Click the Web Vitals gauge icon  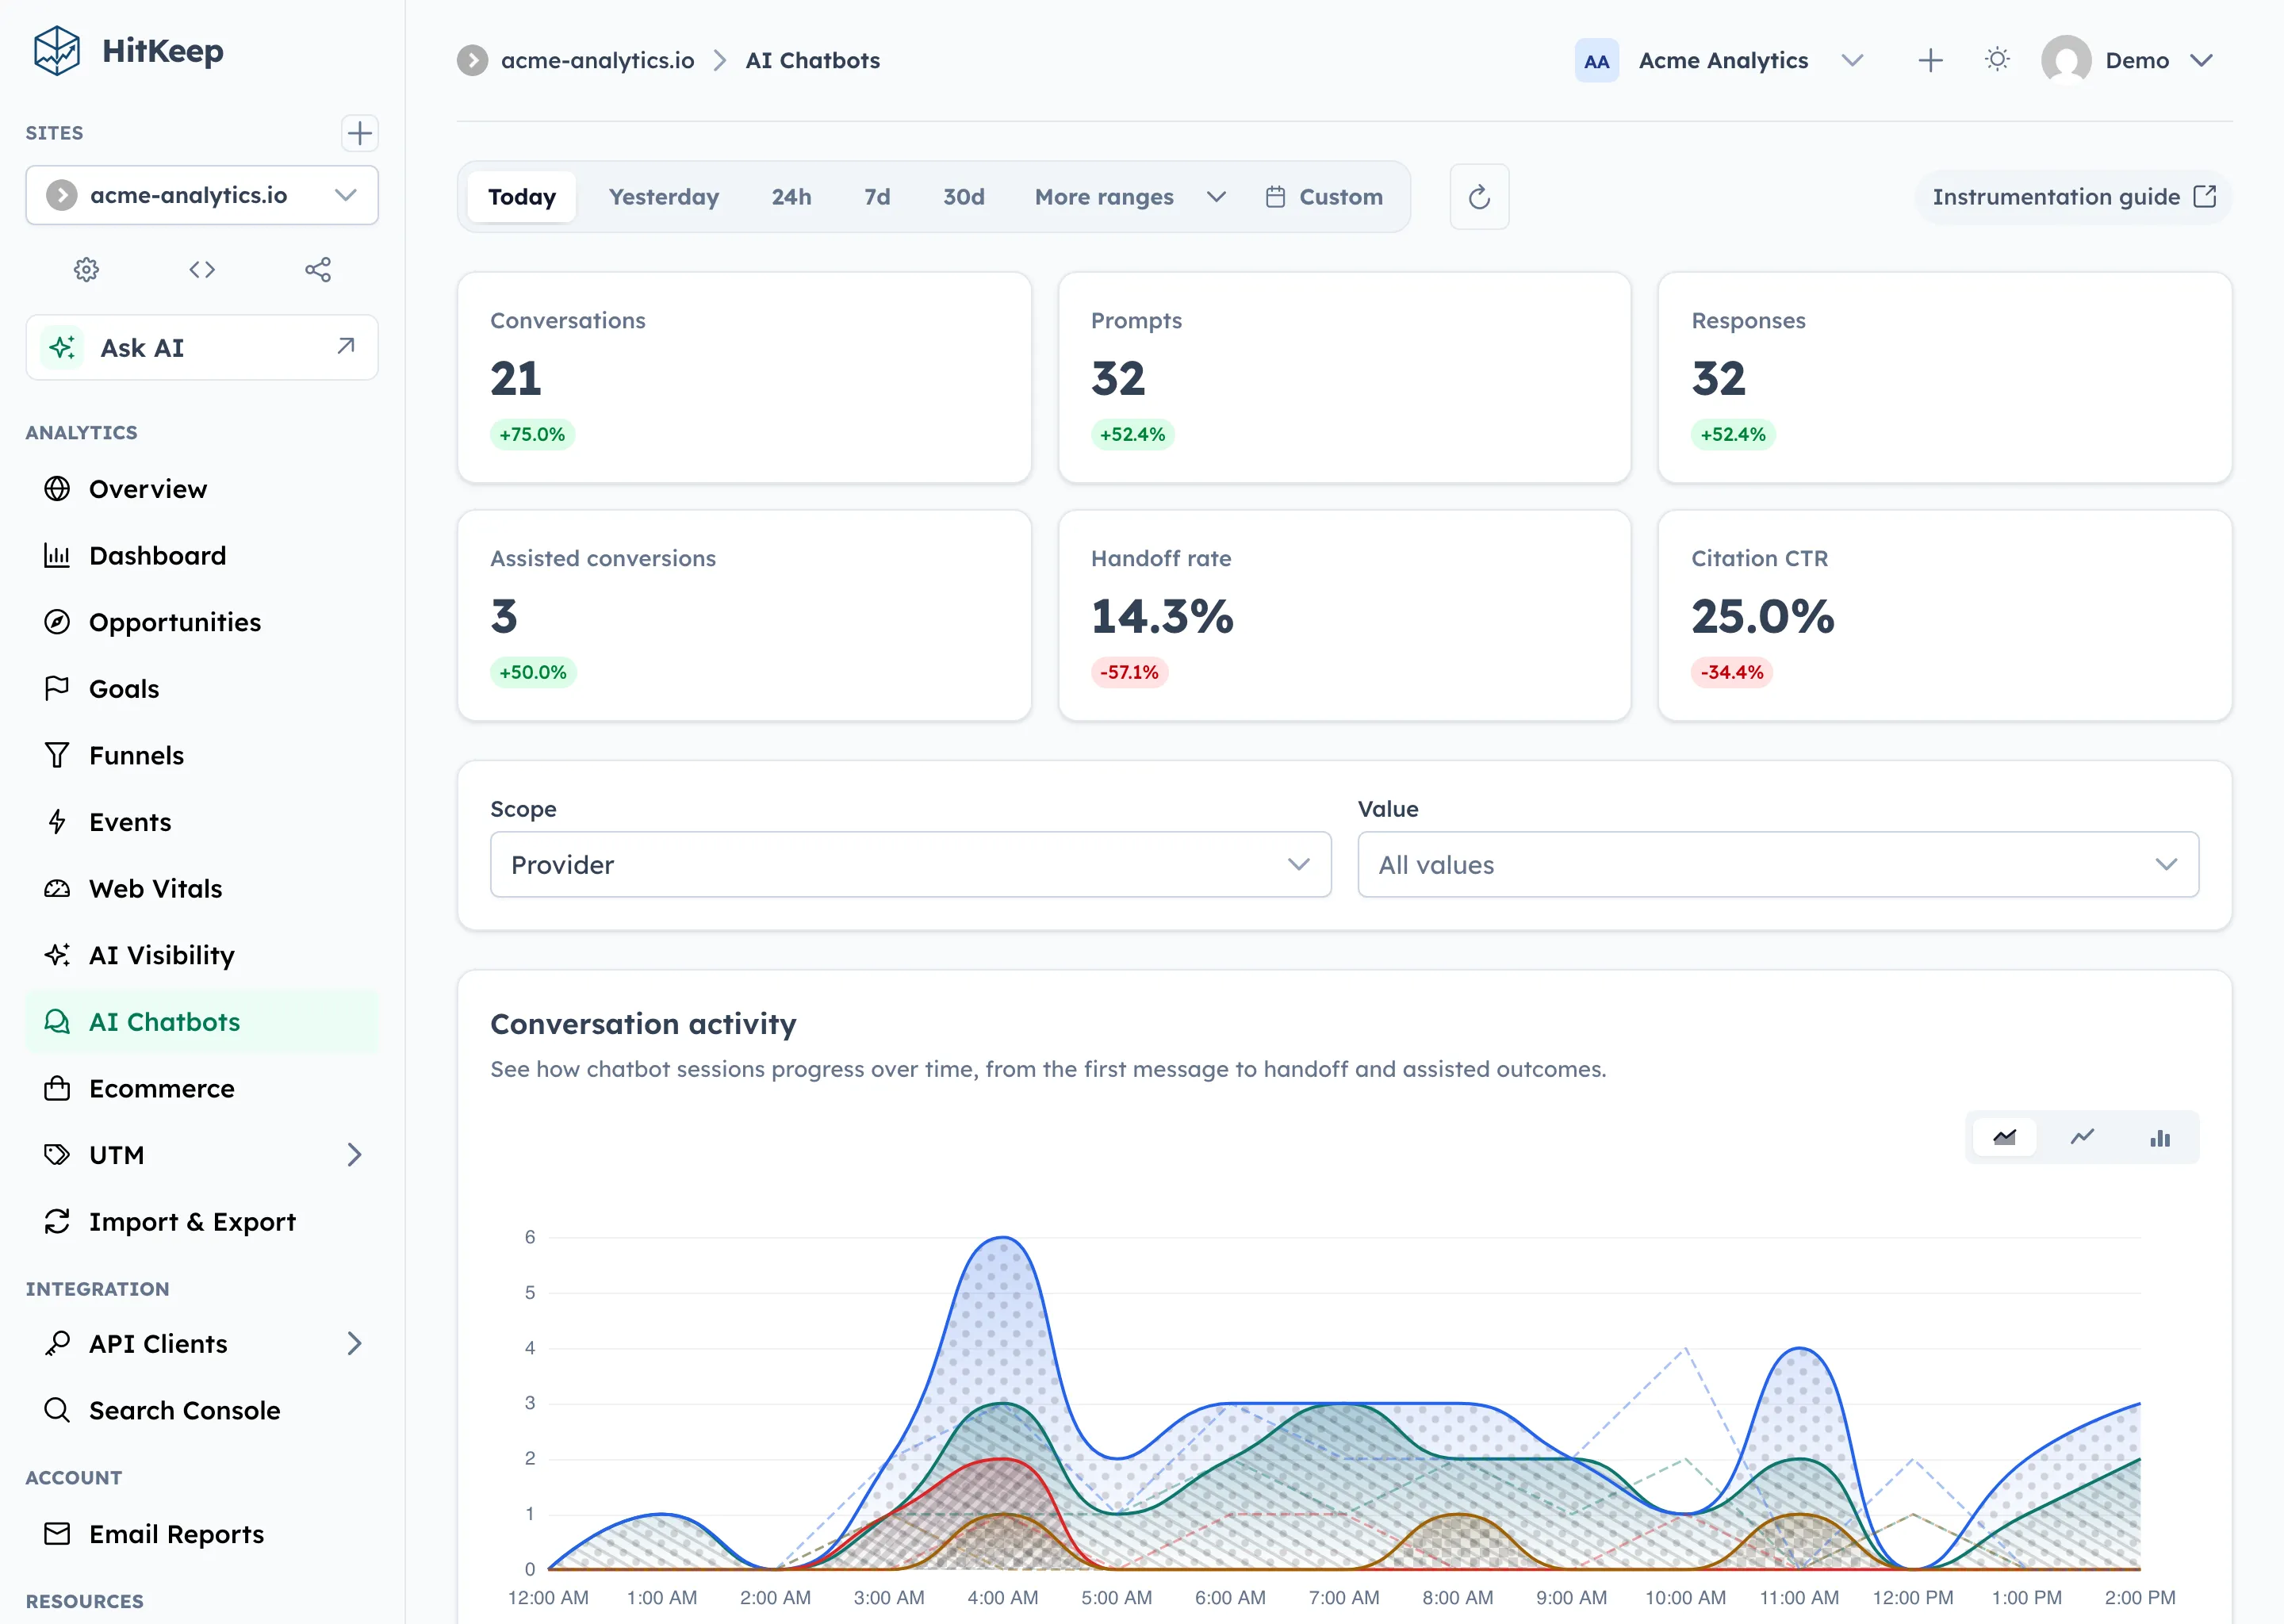pos(57,888)
